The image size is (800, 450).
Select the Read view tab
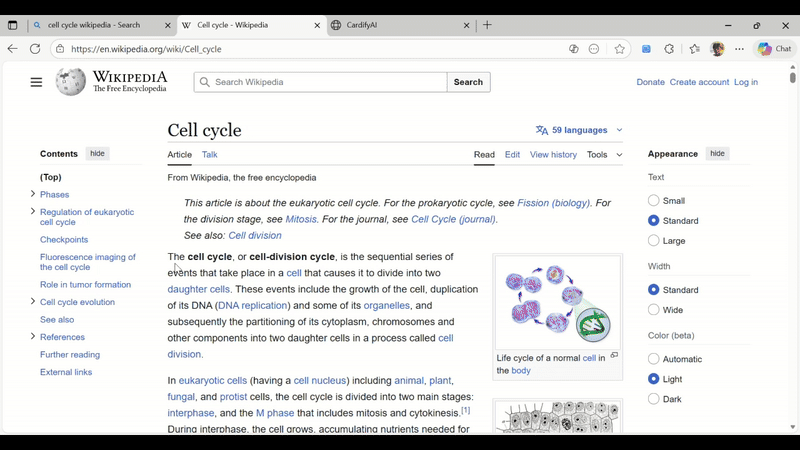(x=484, y=155)
